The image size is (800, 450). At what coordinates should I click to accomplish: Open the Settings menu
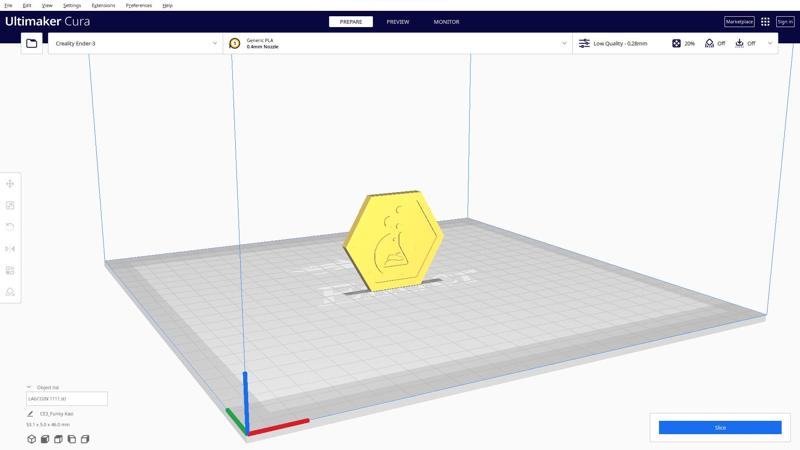point(72,5)
